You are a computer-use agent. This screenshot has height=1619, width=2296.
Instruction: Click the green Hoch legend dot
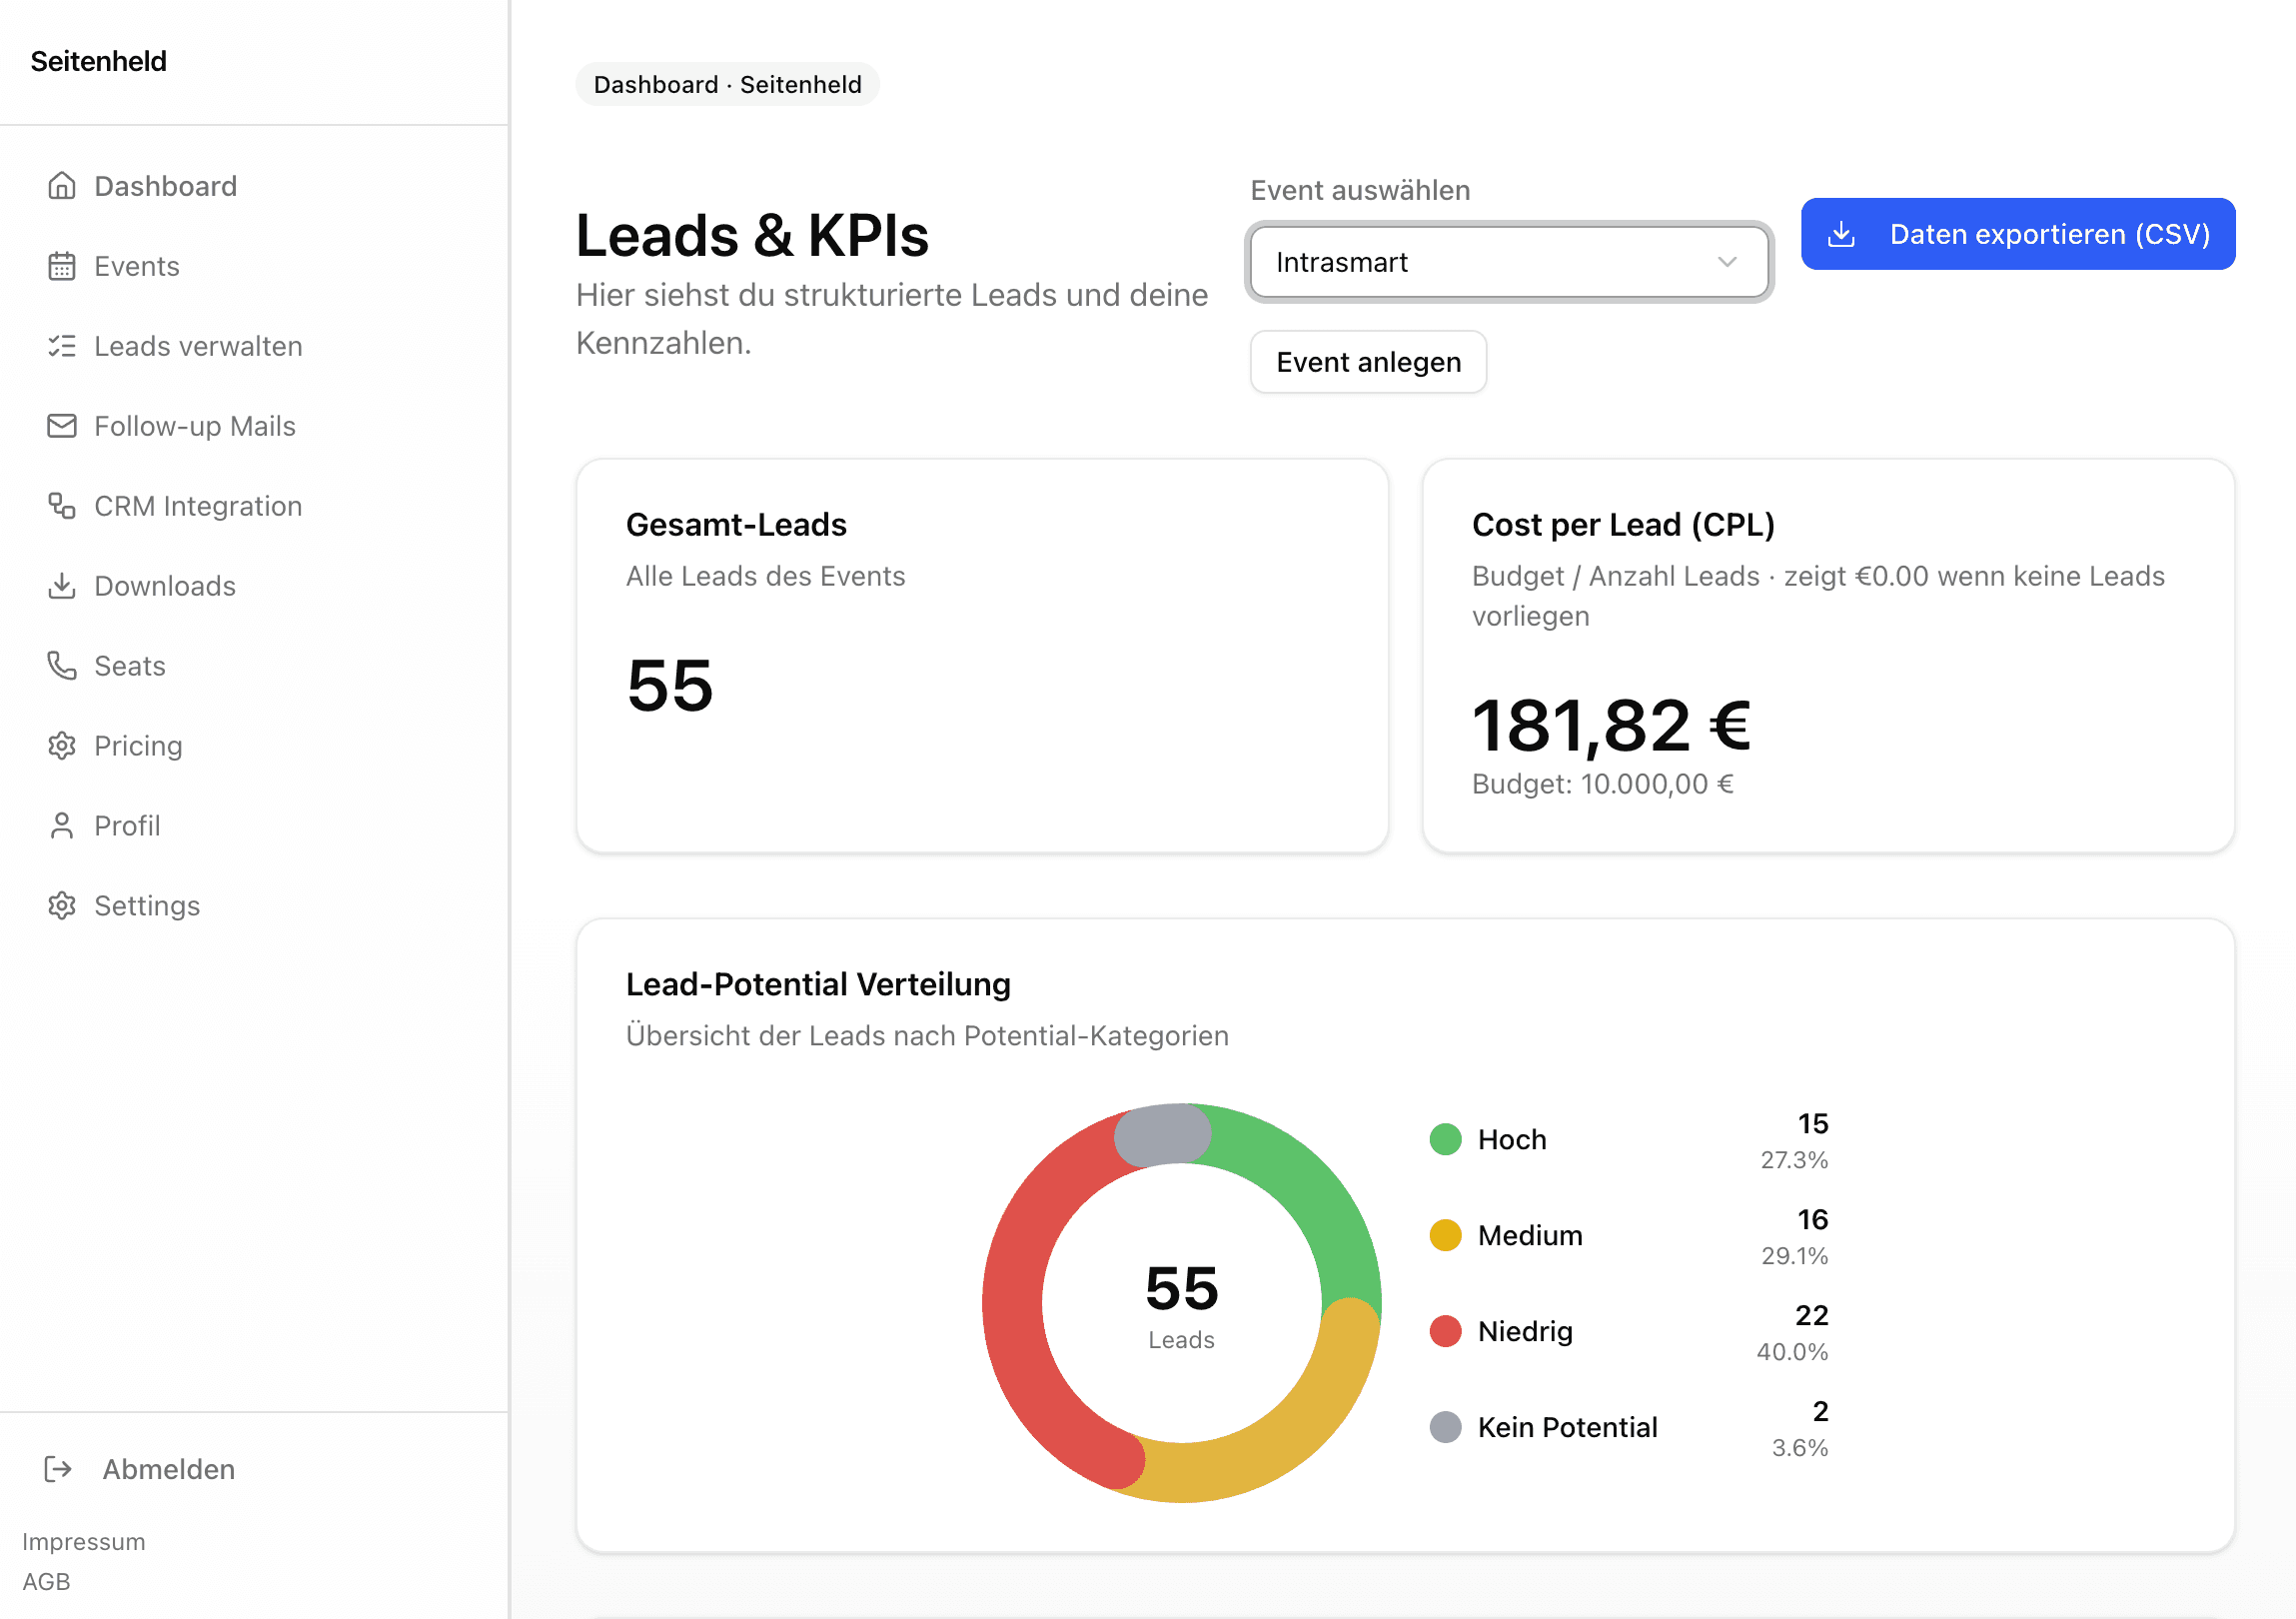pyautogui.click(x=1445, y=1139)
